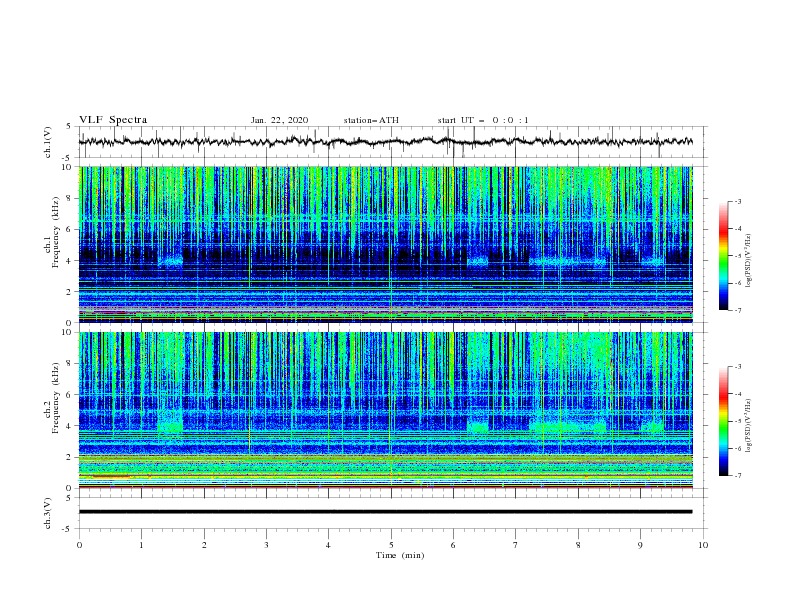Click the 4 kHz emission burst near 9.2 min in ch.1
Screen dimensions: 792x612
click(653, 262)
